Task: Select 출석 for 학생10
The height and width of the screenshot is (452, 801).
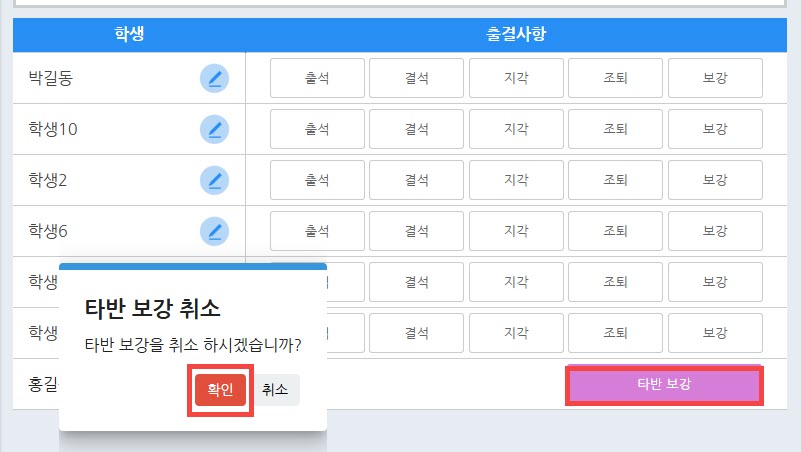Action: (317, 129)
